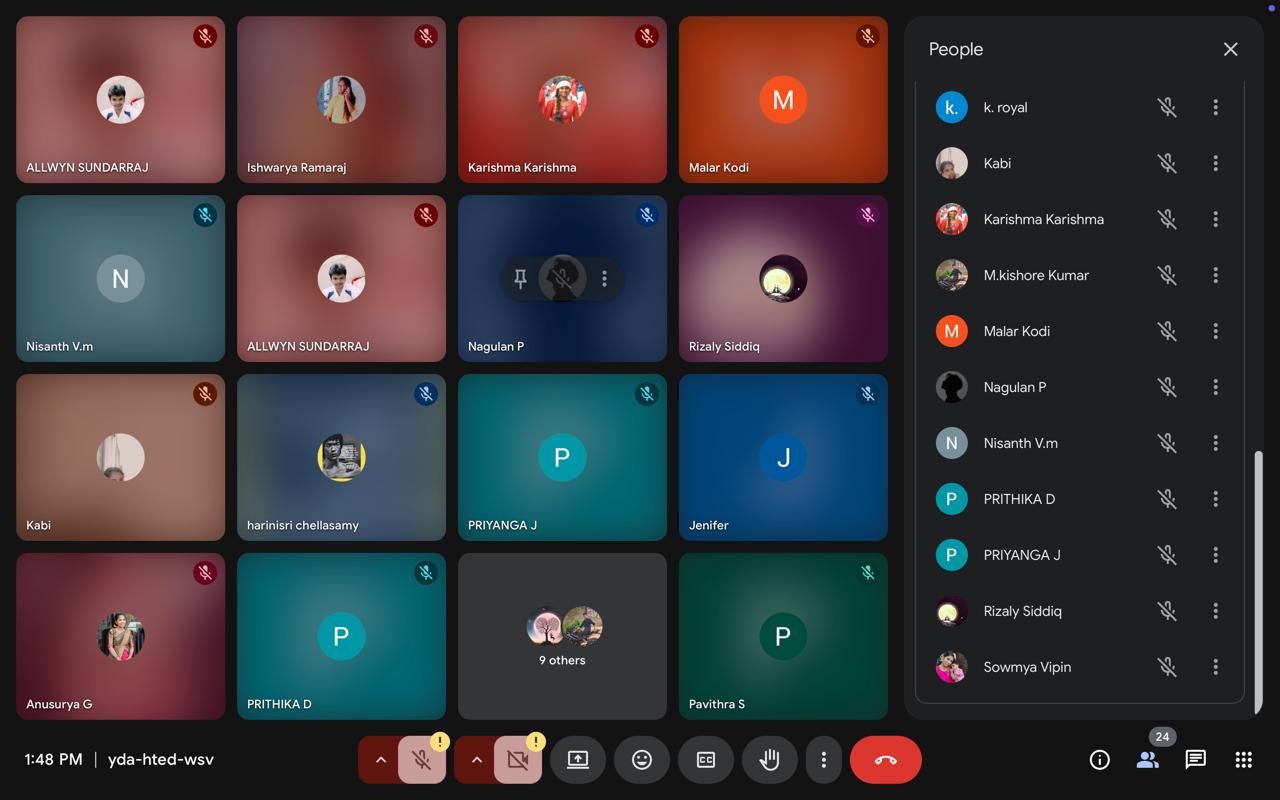Toggle the people panel button
The height and width of the screenshot is (800, 1280).
(1147, 760)
